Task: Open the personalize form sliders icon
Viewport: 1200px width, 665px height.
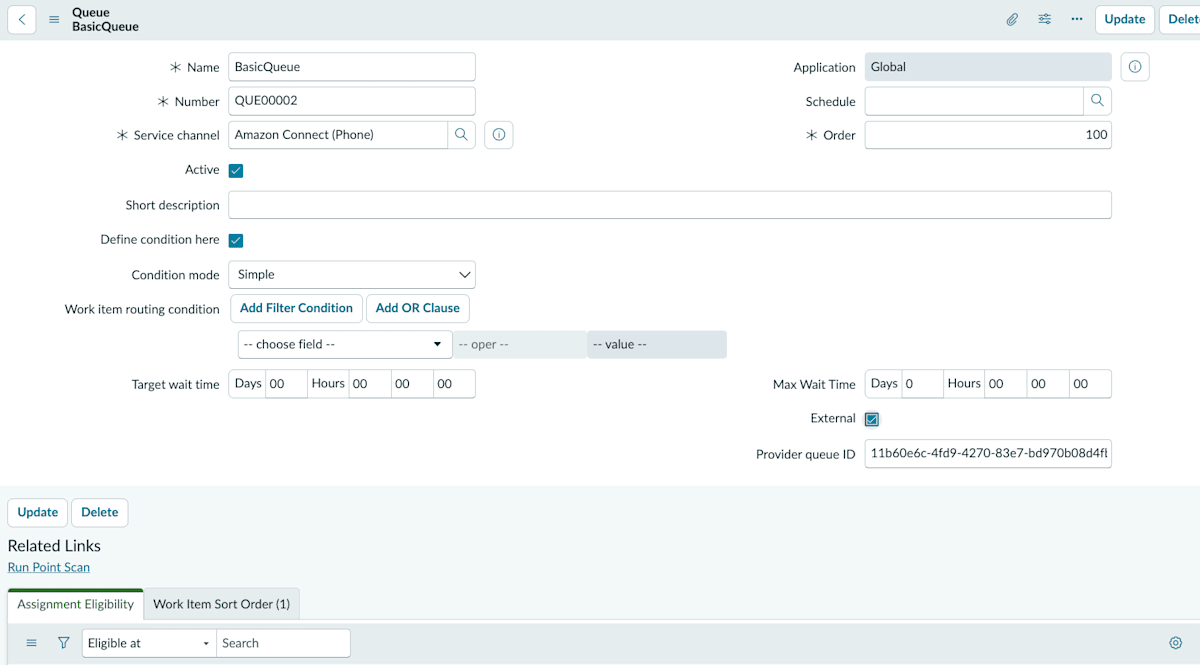Action: pyautogui.click(x=1045, y=19)
